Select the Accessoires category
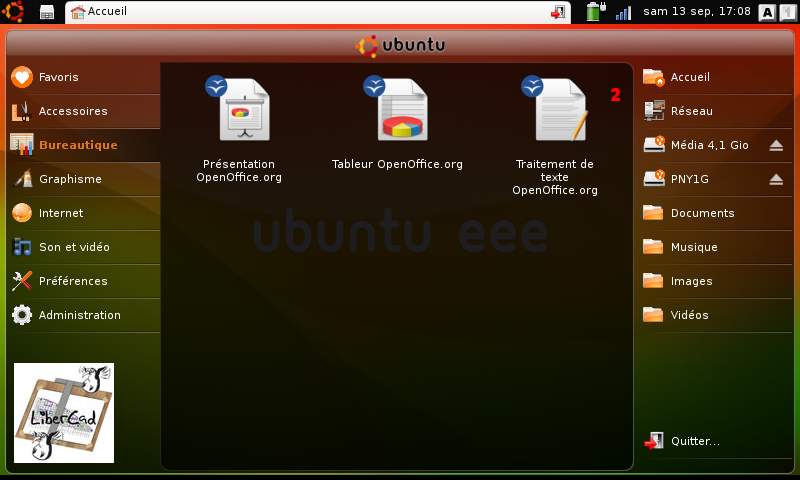800x480 pixels. point(85,111)
